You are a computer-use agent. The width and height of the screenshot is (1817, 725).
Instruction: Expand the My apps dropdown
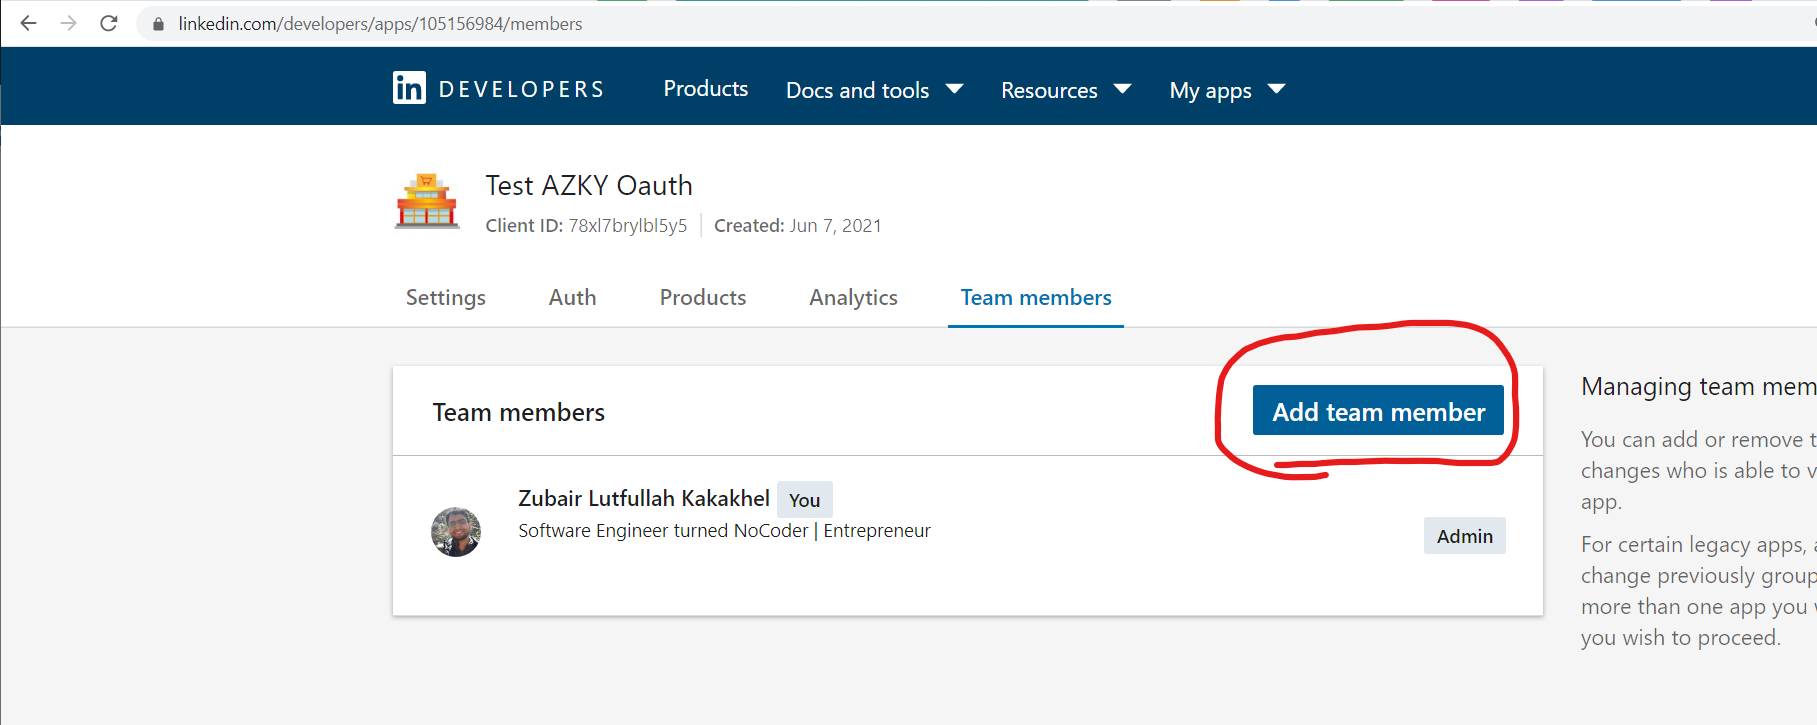(1226, 90)
